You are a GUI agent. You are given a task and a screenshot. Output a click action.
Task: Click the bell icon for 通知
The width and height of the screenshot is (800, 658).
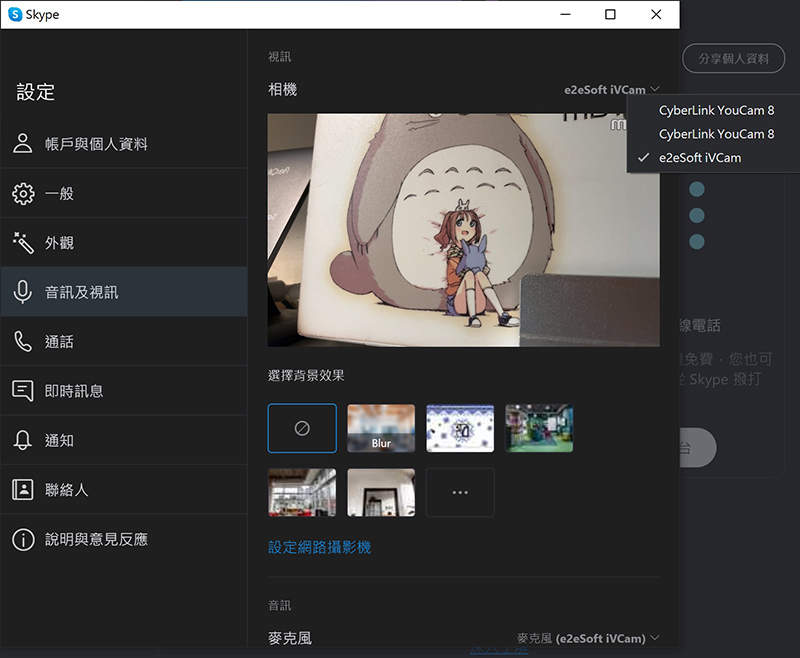23,440
